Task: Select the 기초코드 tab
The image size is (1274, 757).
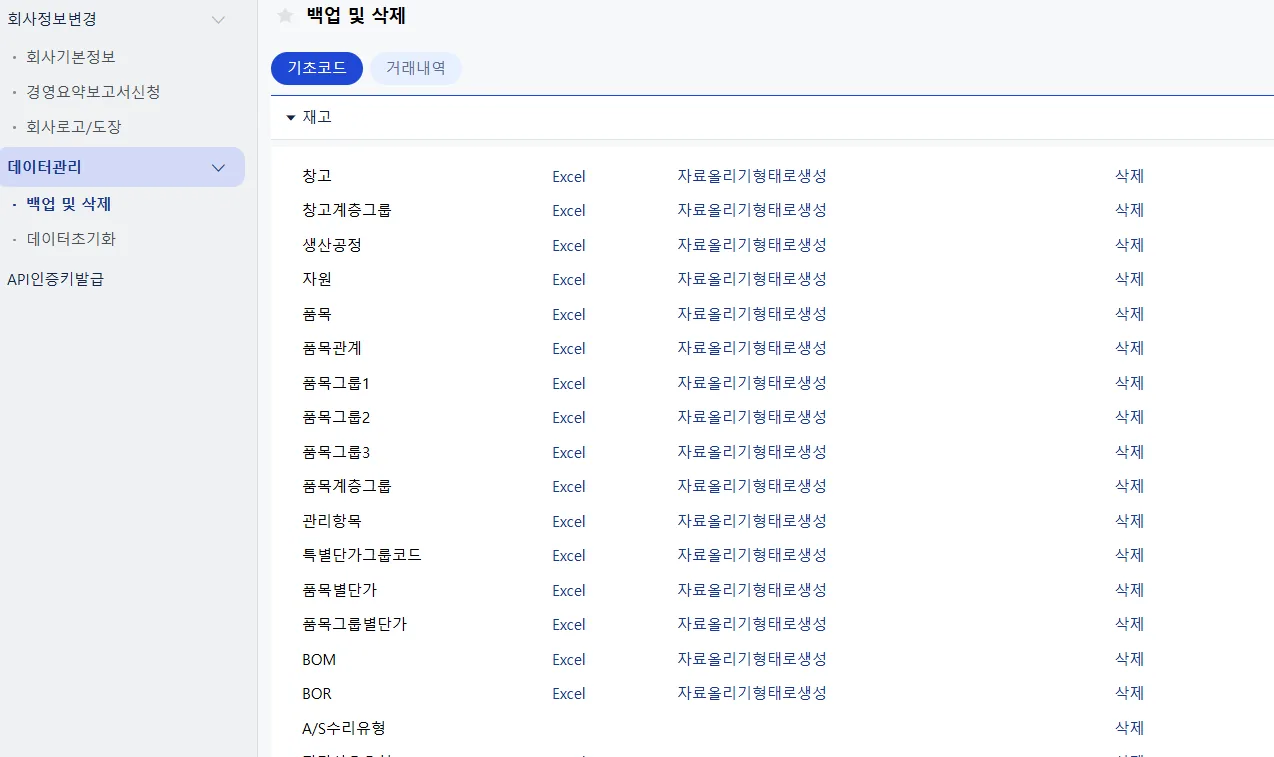Action: tap(317, 69)
